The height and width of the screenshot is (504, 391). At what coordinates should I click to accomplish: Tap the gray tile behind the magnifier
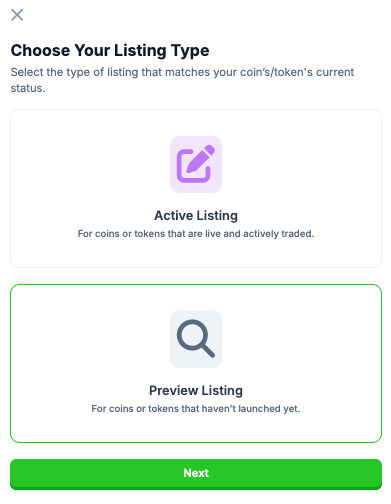[x=196, y=339]
